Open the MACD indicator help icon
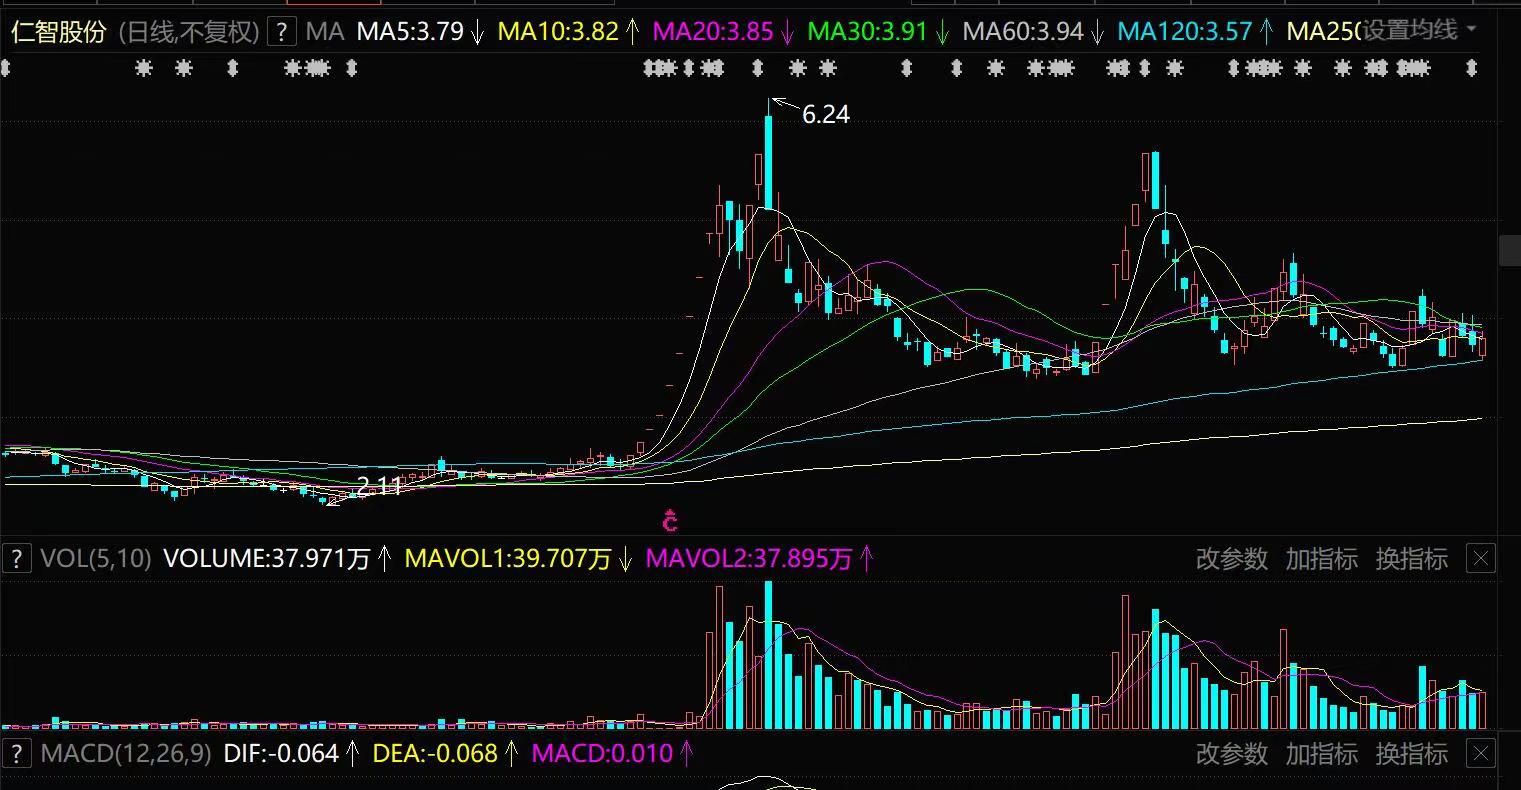 tap(16, 752)
